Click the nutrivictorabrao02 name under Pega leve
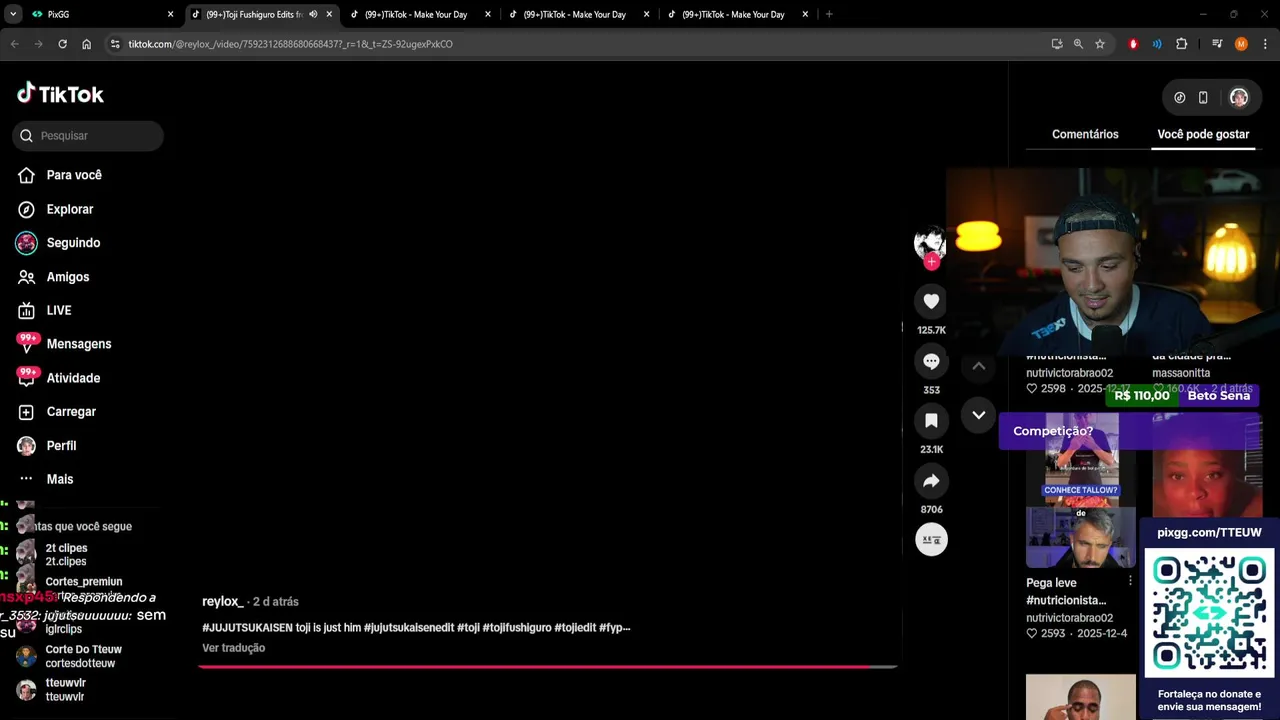1280x720 pixels. [1069, 618]
